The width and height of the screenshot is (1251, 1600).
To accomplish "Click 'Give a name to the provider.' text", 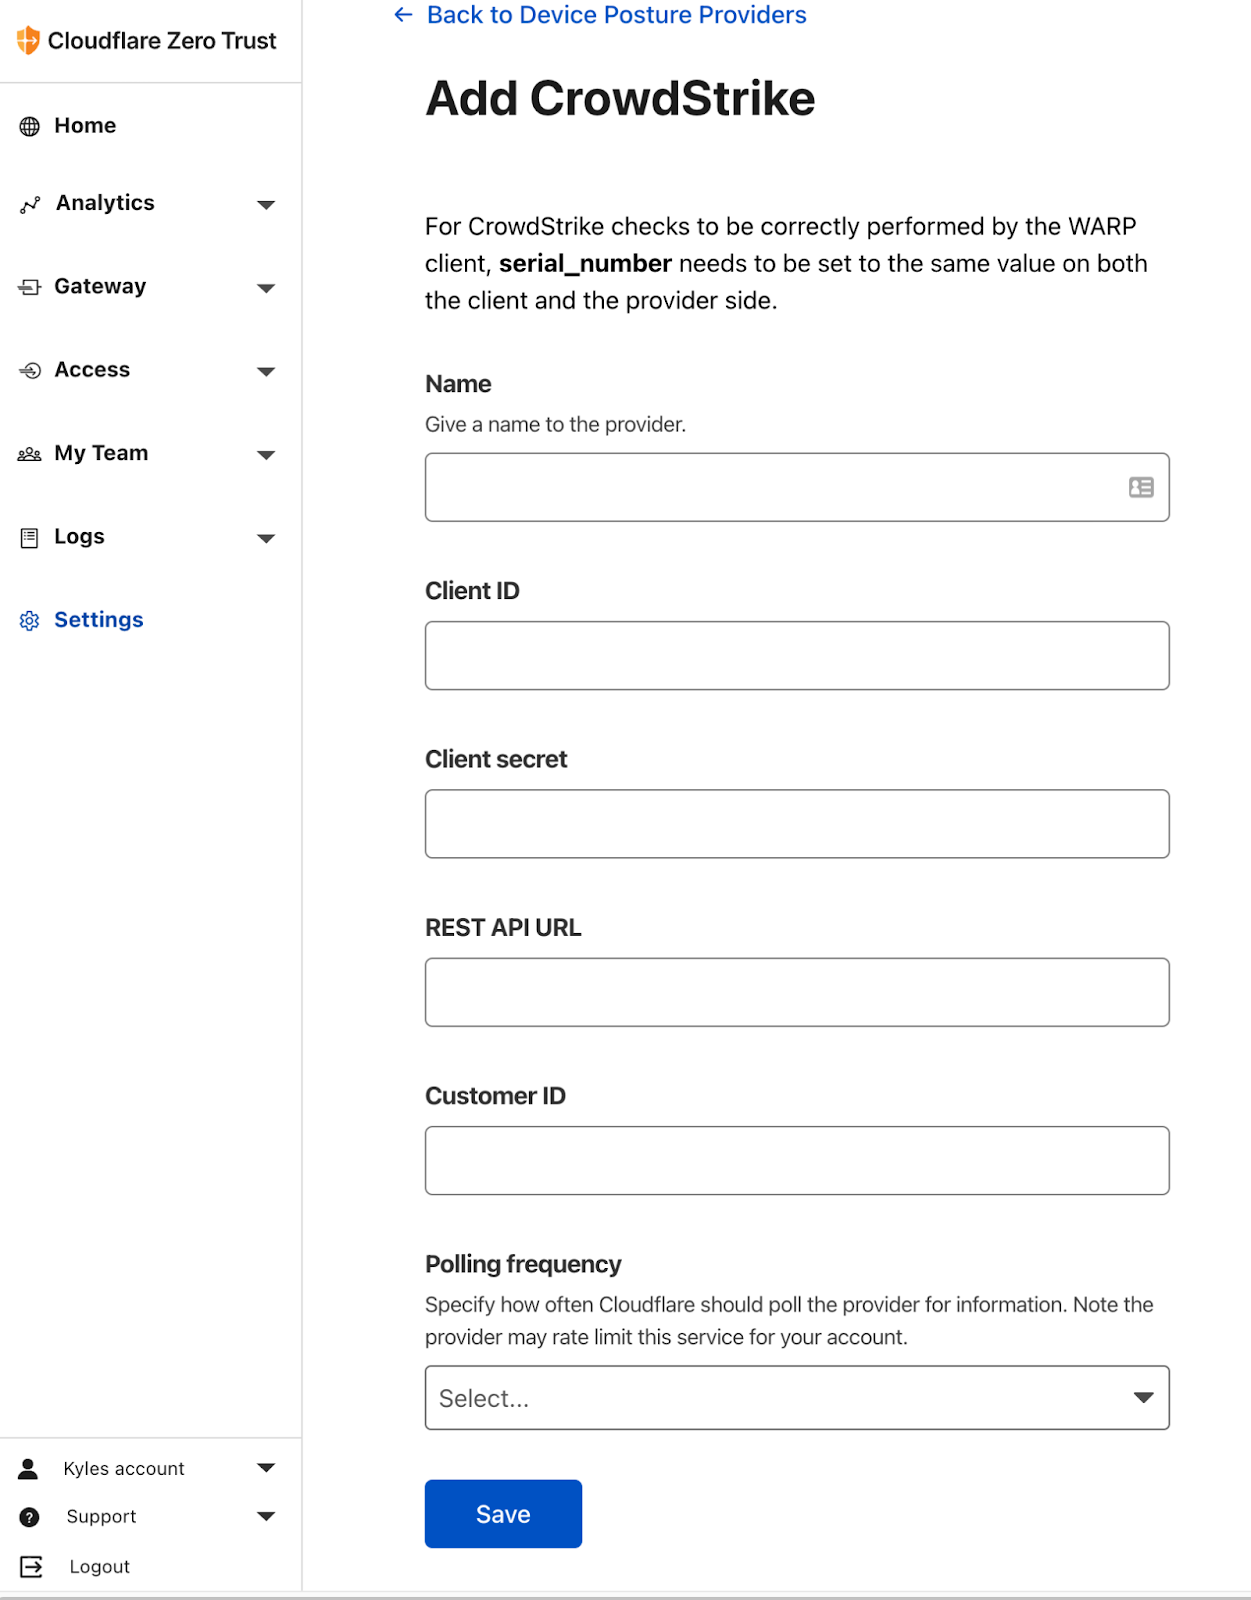I will 555,424.
